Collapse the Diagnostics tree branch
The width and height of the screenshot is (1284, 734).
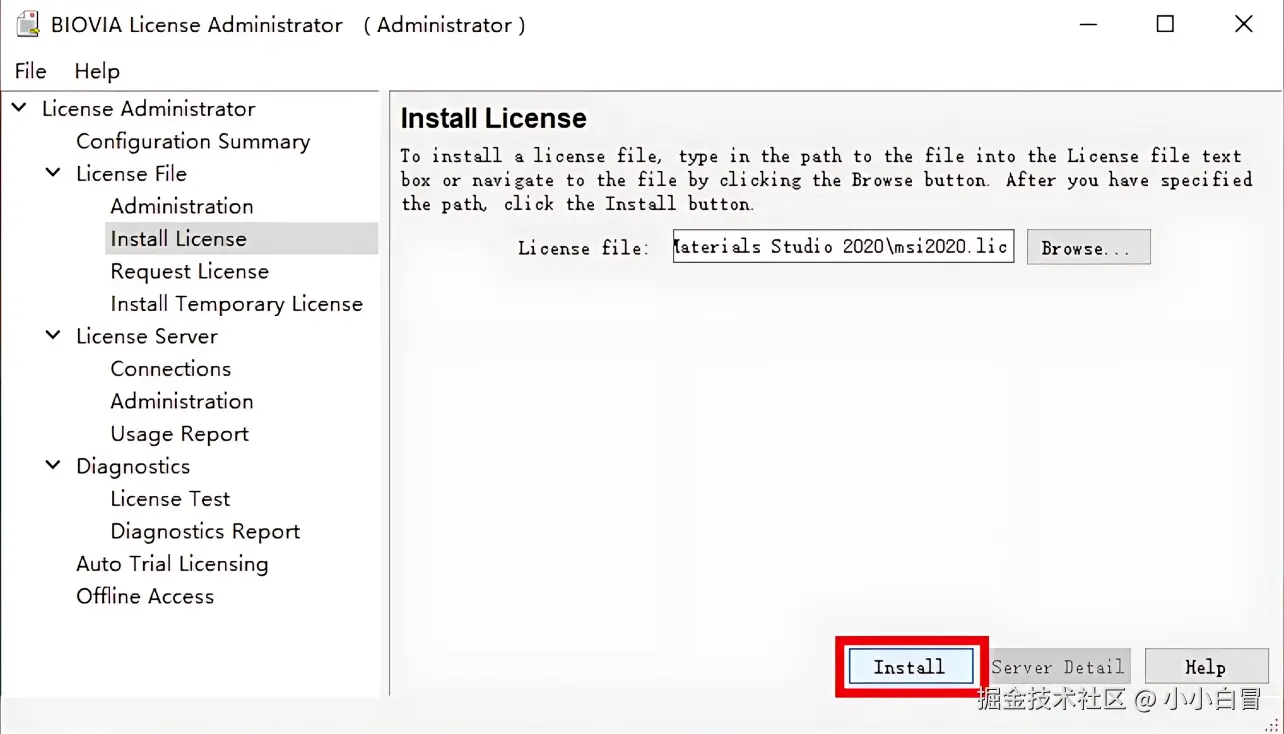click(x=53, y=465)
